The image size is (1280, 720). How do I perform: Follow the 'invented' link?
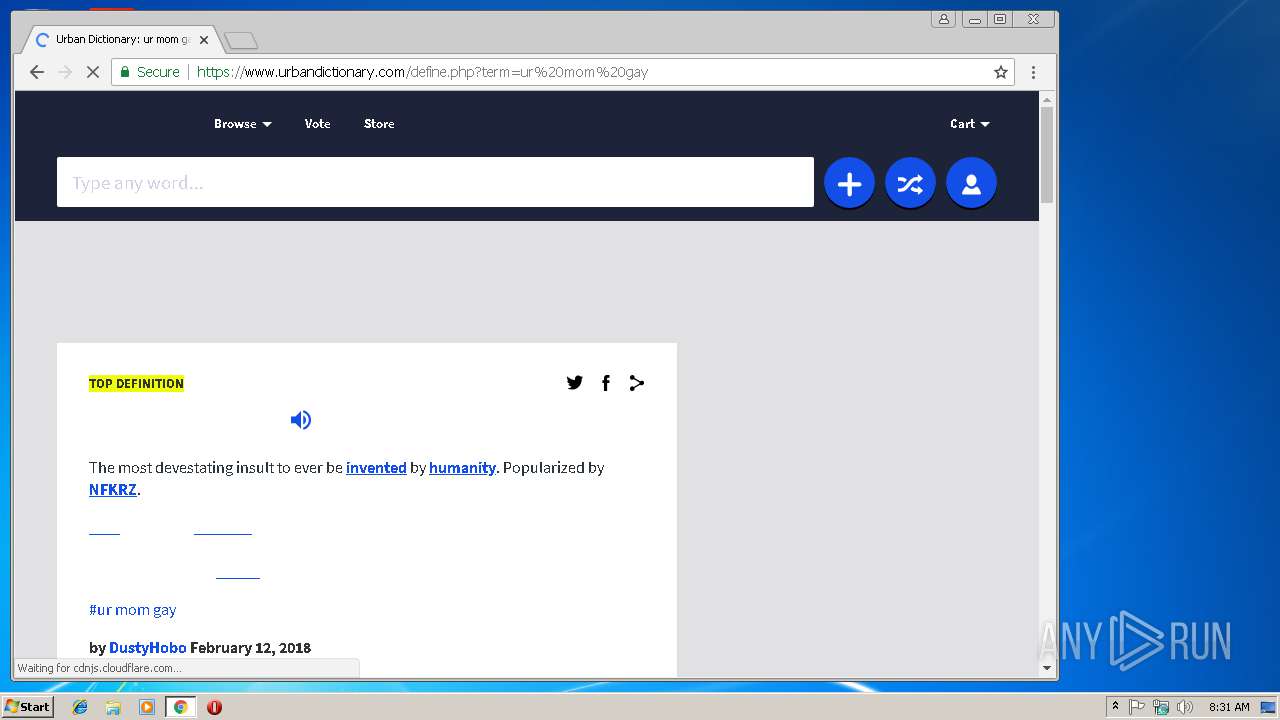(376, 468)
